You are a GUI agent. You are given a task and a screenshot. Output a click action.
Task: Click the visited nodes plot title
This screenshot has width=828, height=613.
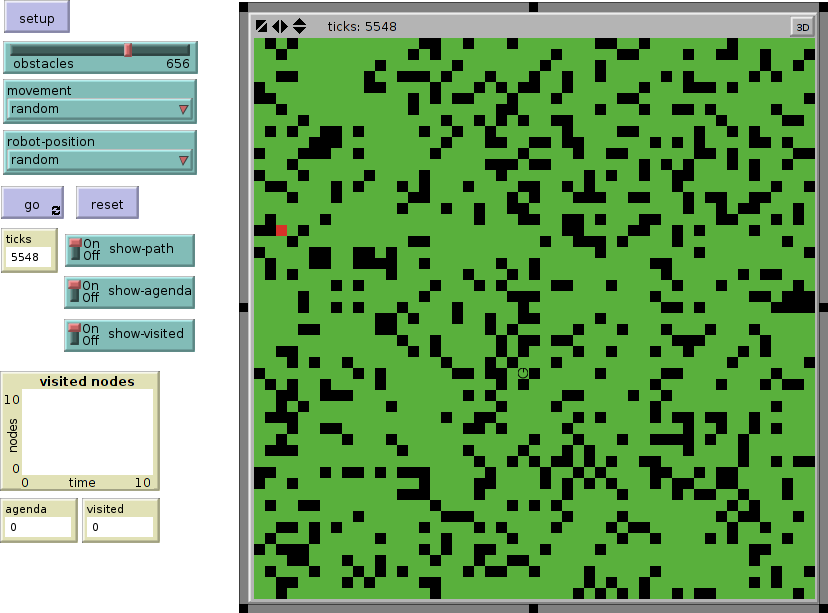coord(87,381)
